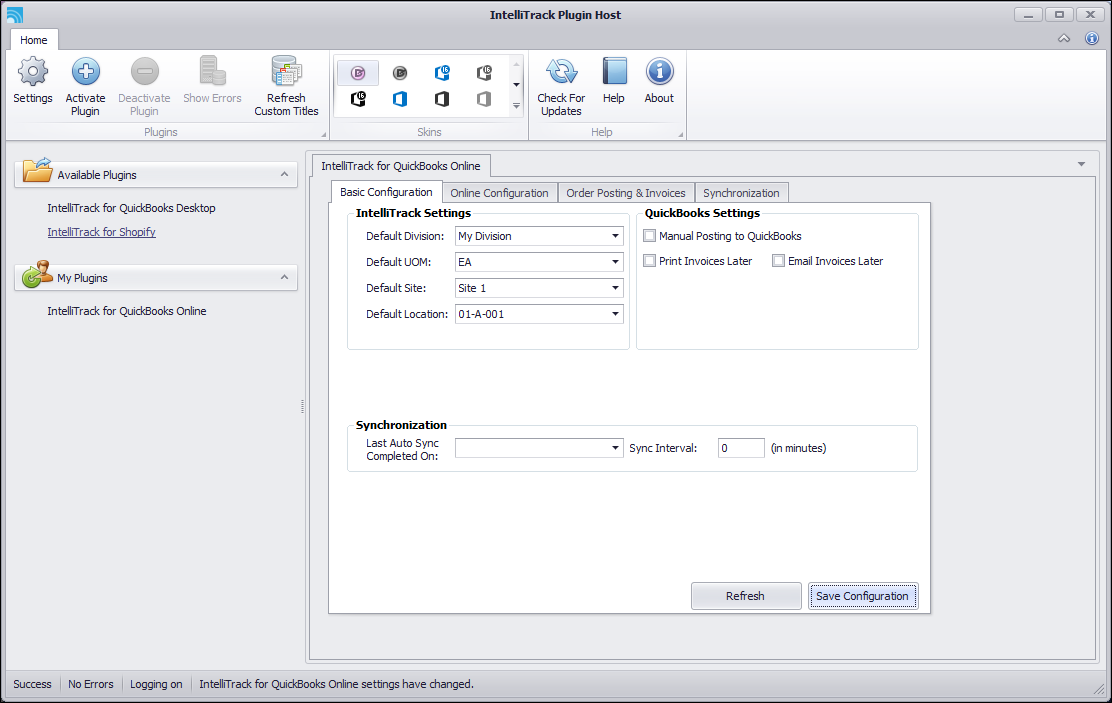Select the gray round skin icon
Viewport: 1112px width, 703px height.
400,72
